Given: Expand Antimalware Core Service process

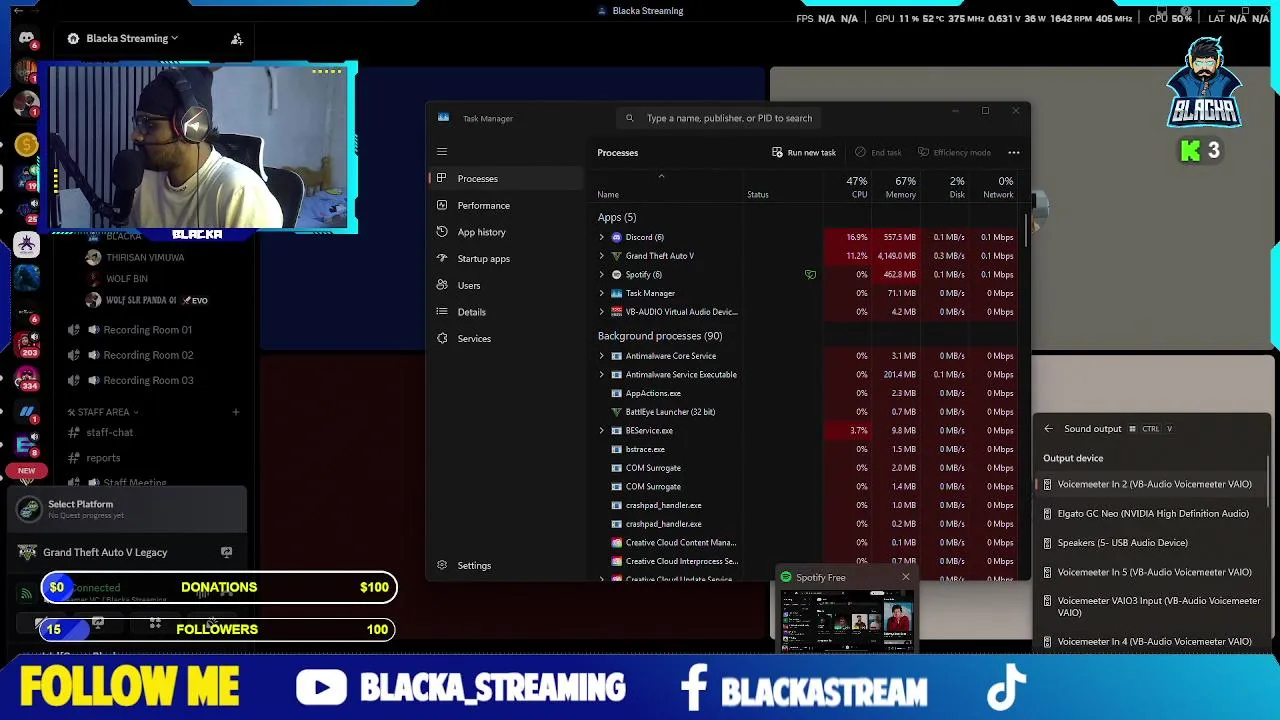Looking at the screenshot, I should (602, 356).
